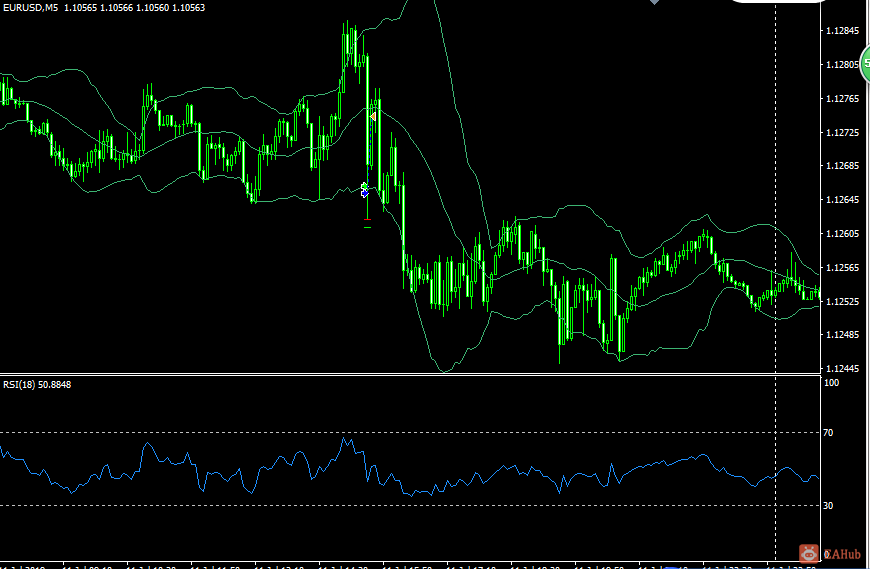Viewport: 870px width, 569px height.
Task: Click the RSI level label 70
Action: pyautogui.click(x=828, y=433)
